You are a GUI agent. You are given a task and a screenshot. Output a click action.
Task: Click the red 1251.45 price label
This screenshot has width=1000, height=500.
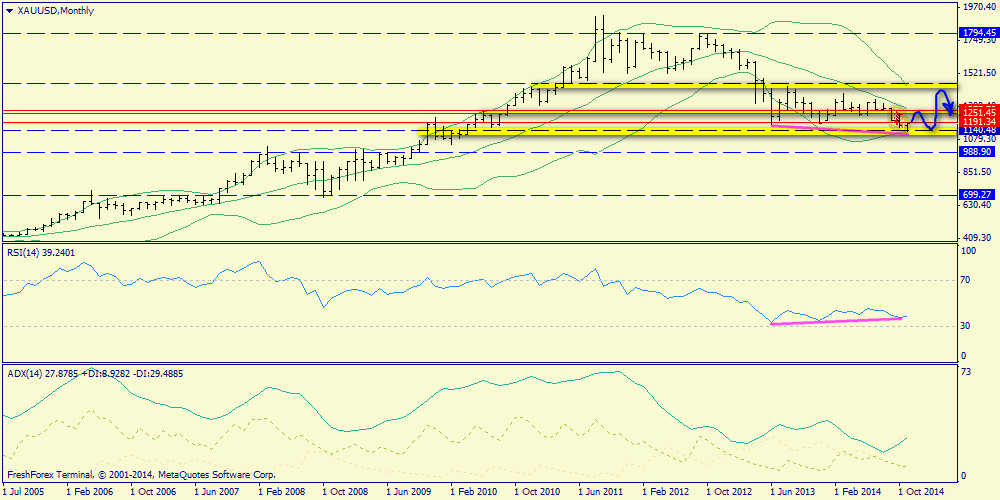979,110
